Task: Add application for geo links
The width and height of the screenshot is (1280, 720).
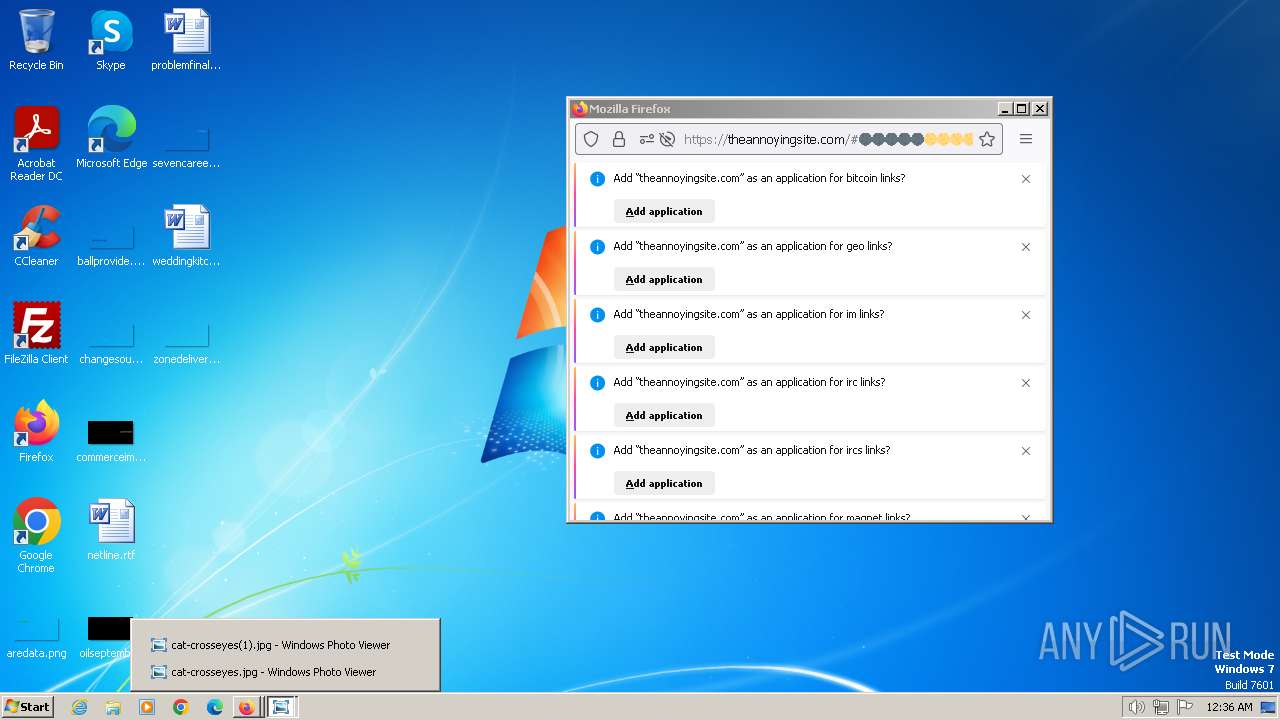Action: (x=664, y=279)
